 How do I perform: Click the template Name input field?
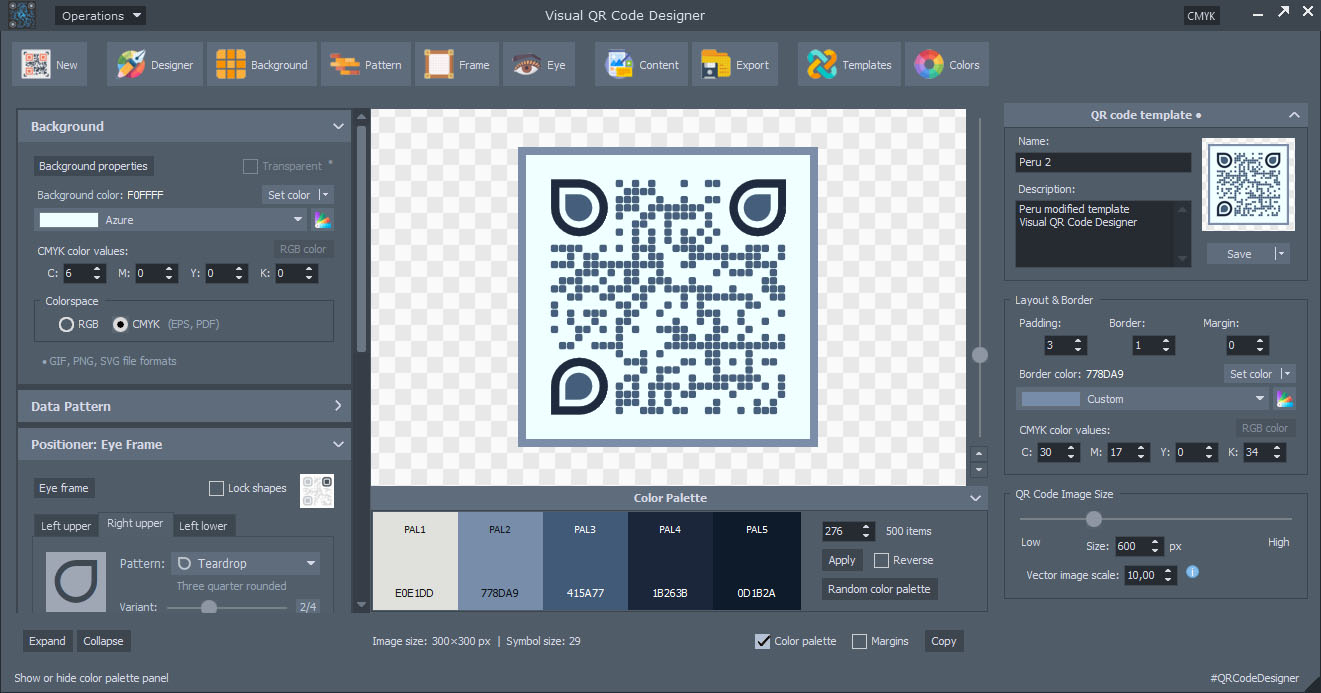coord(1103,161)
